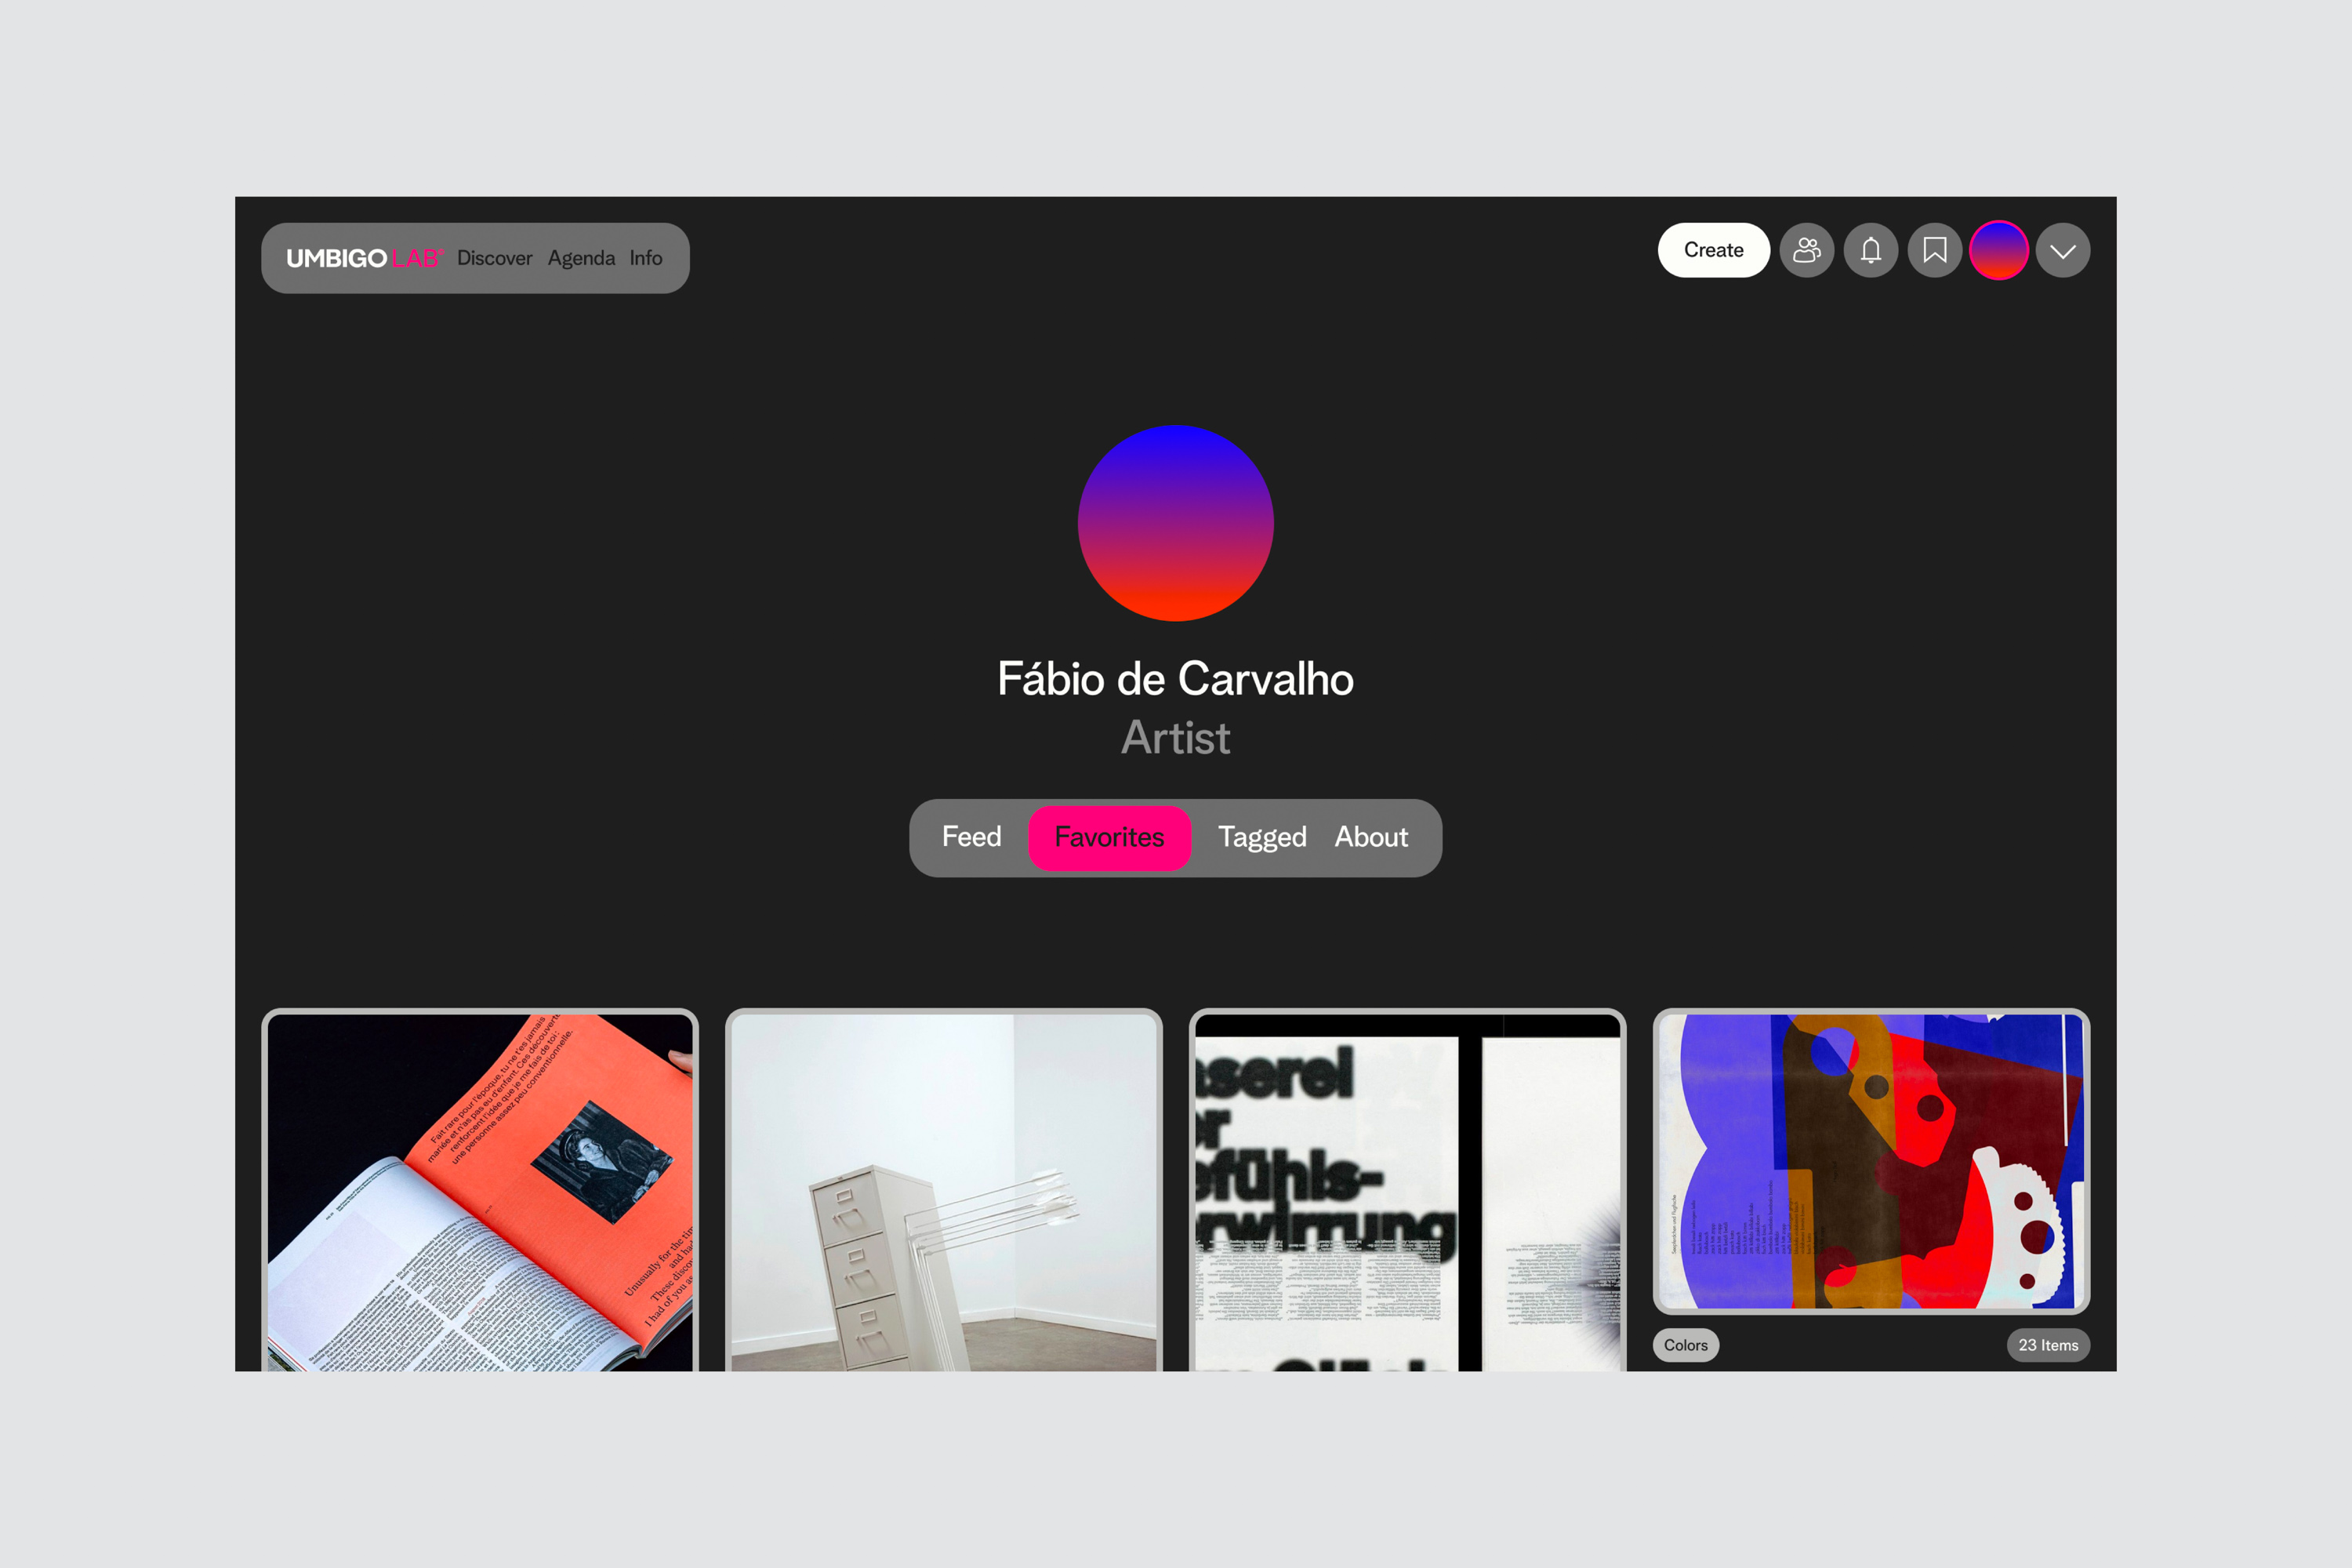Open the filing cabinet artwork thumbnail
This screenshot has height=1568, width=2352.
(943, 1190)
